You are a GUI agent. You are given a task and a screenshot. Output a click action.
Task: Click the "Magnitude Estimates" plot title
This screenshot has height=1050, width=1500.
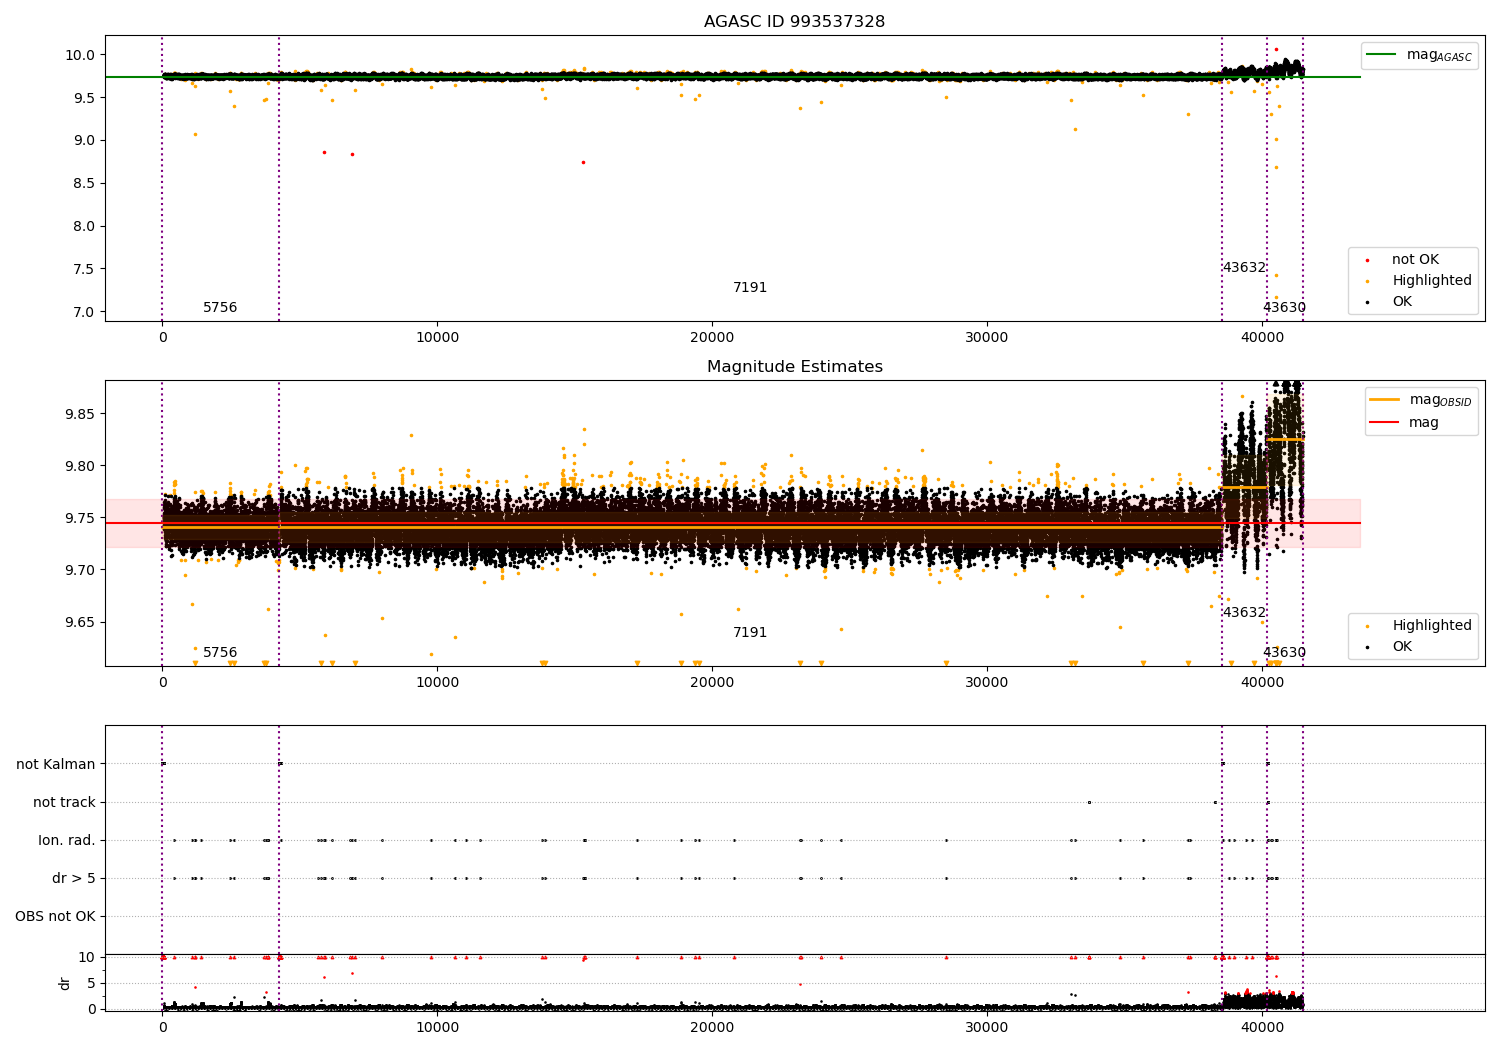click(x=794, y=366)
